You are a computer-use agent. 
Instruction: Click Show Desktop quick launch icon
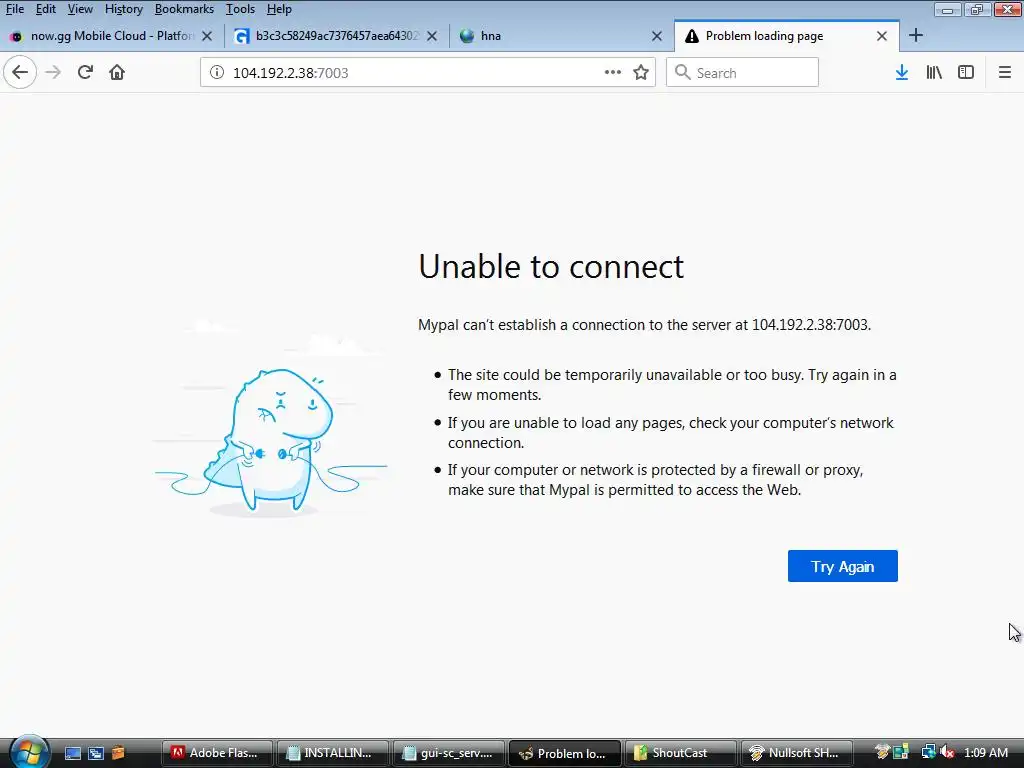[72, 753]
